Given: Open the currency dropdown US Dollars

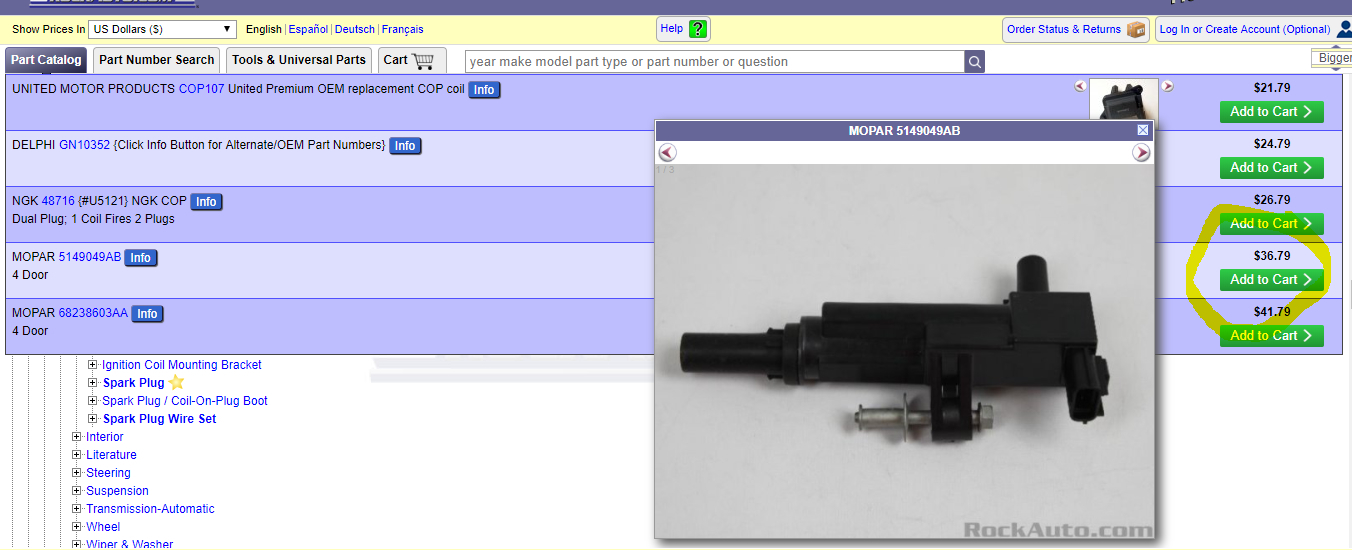Looking at the screenshot, I should (163, 29).
